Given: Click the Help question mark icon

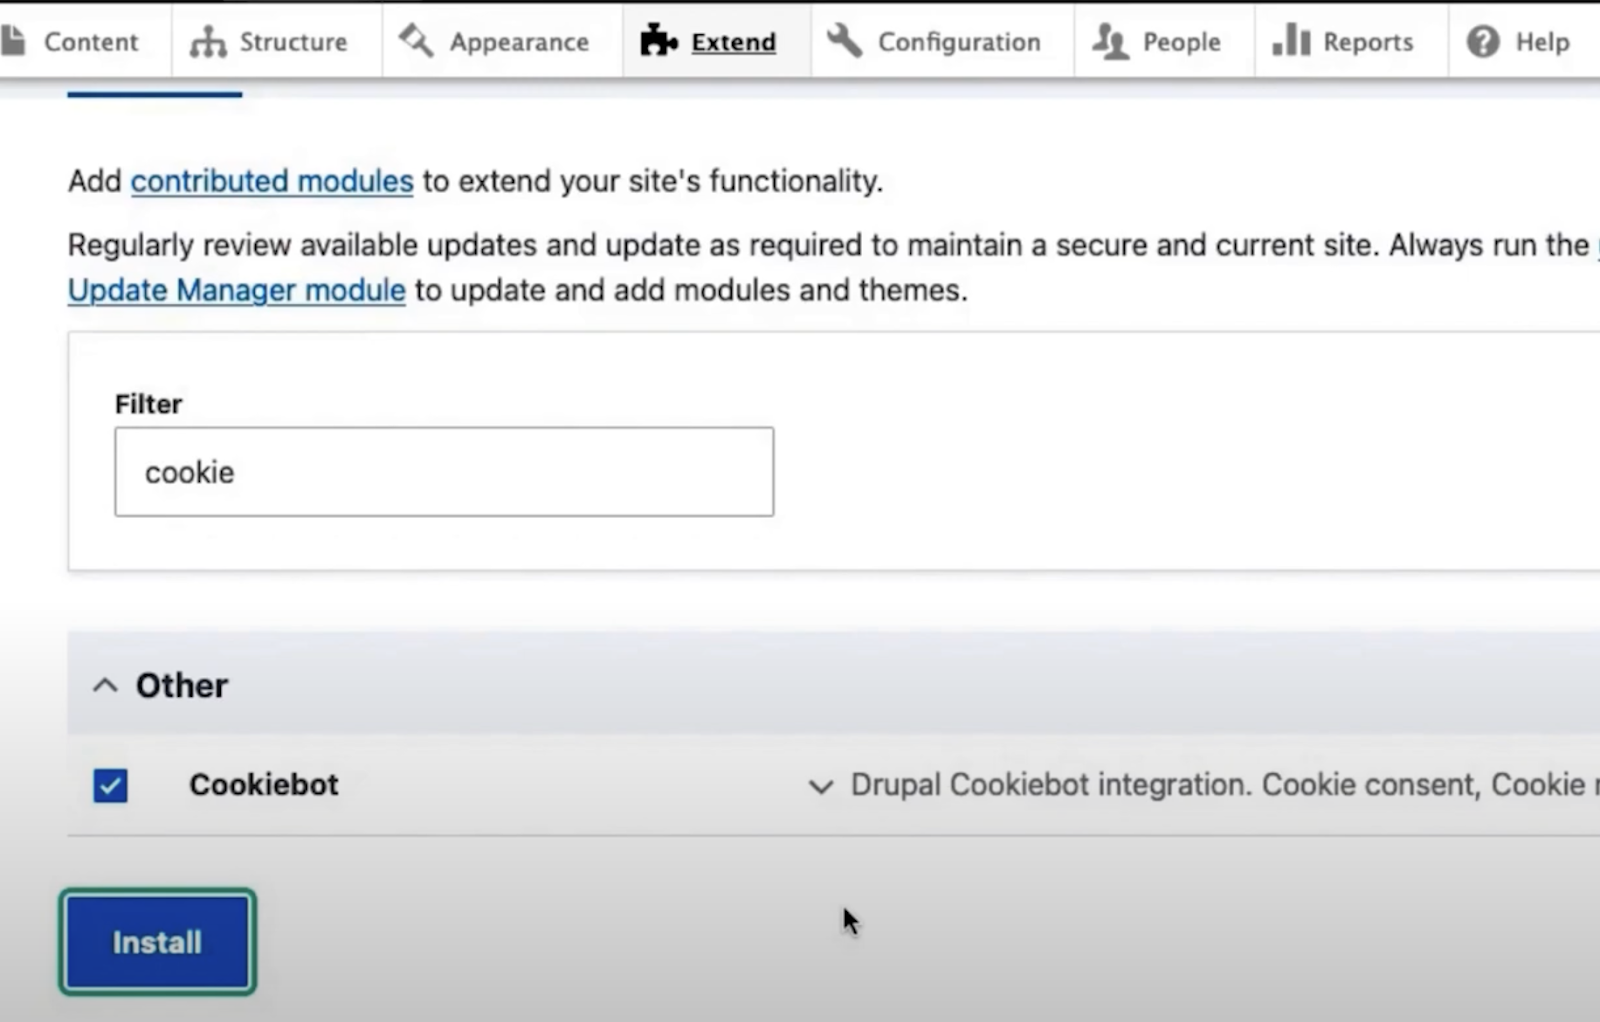Looking at the screenshot, I should [x=1482, y=41].
